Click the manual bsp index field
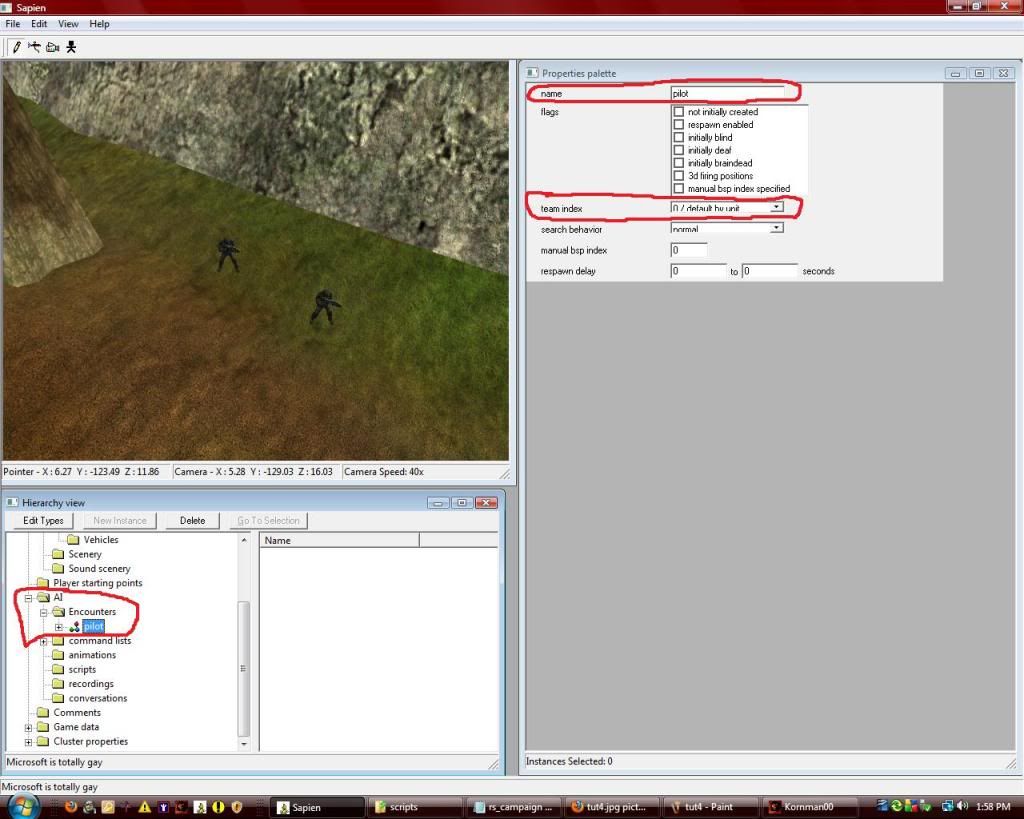 (x=689, y=250)
